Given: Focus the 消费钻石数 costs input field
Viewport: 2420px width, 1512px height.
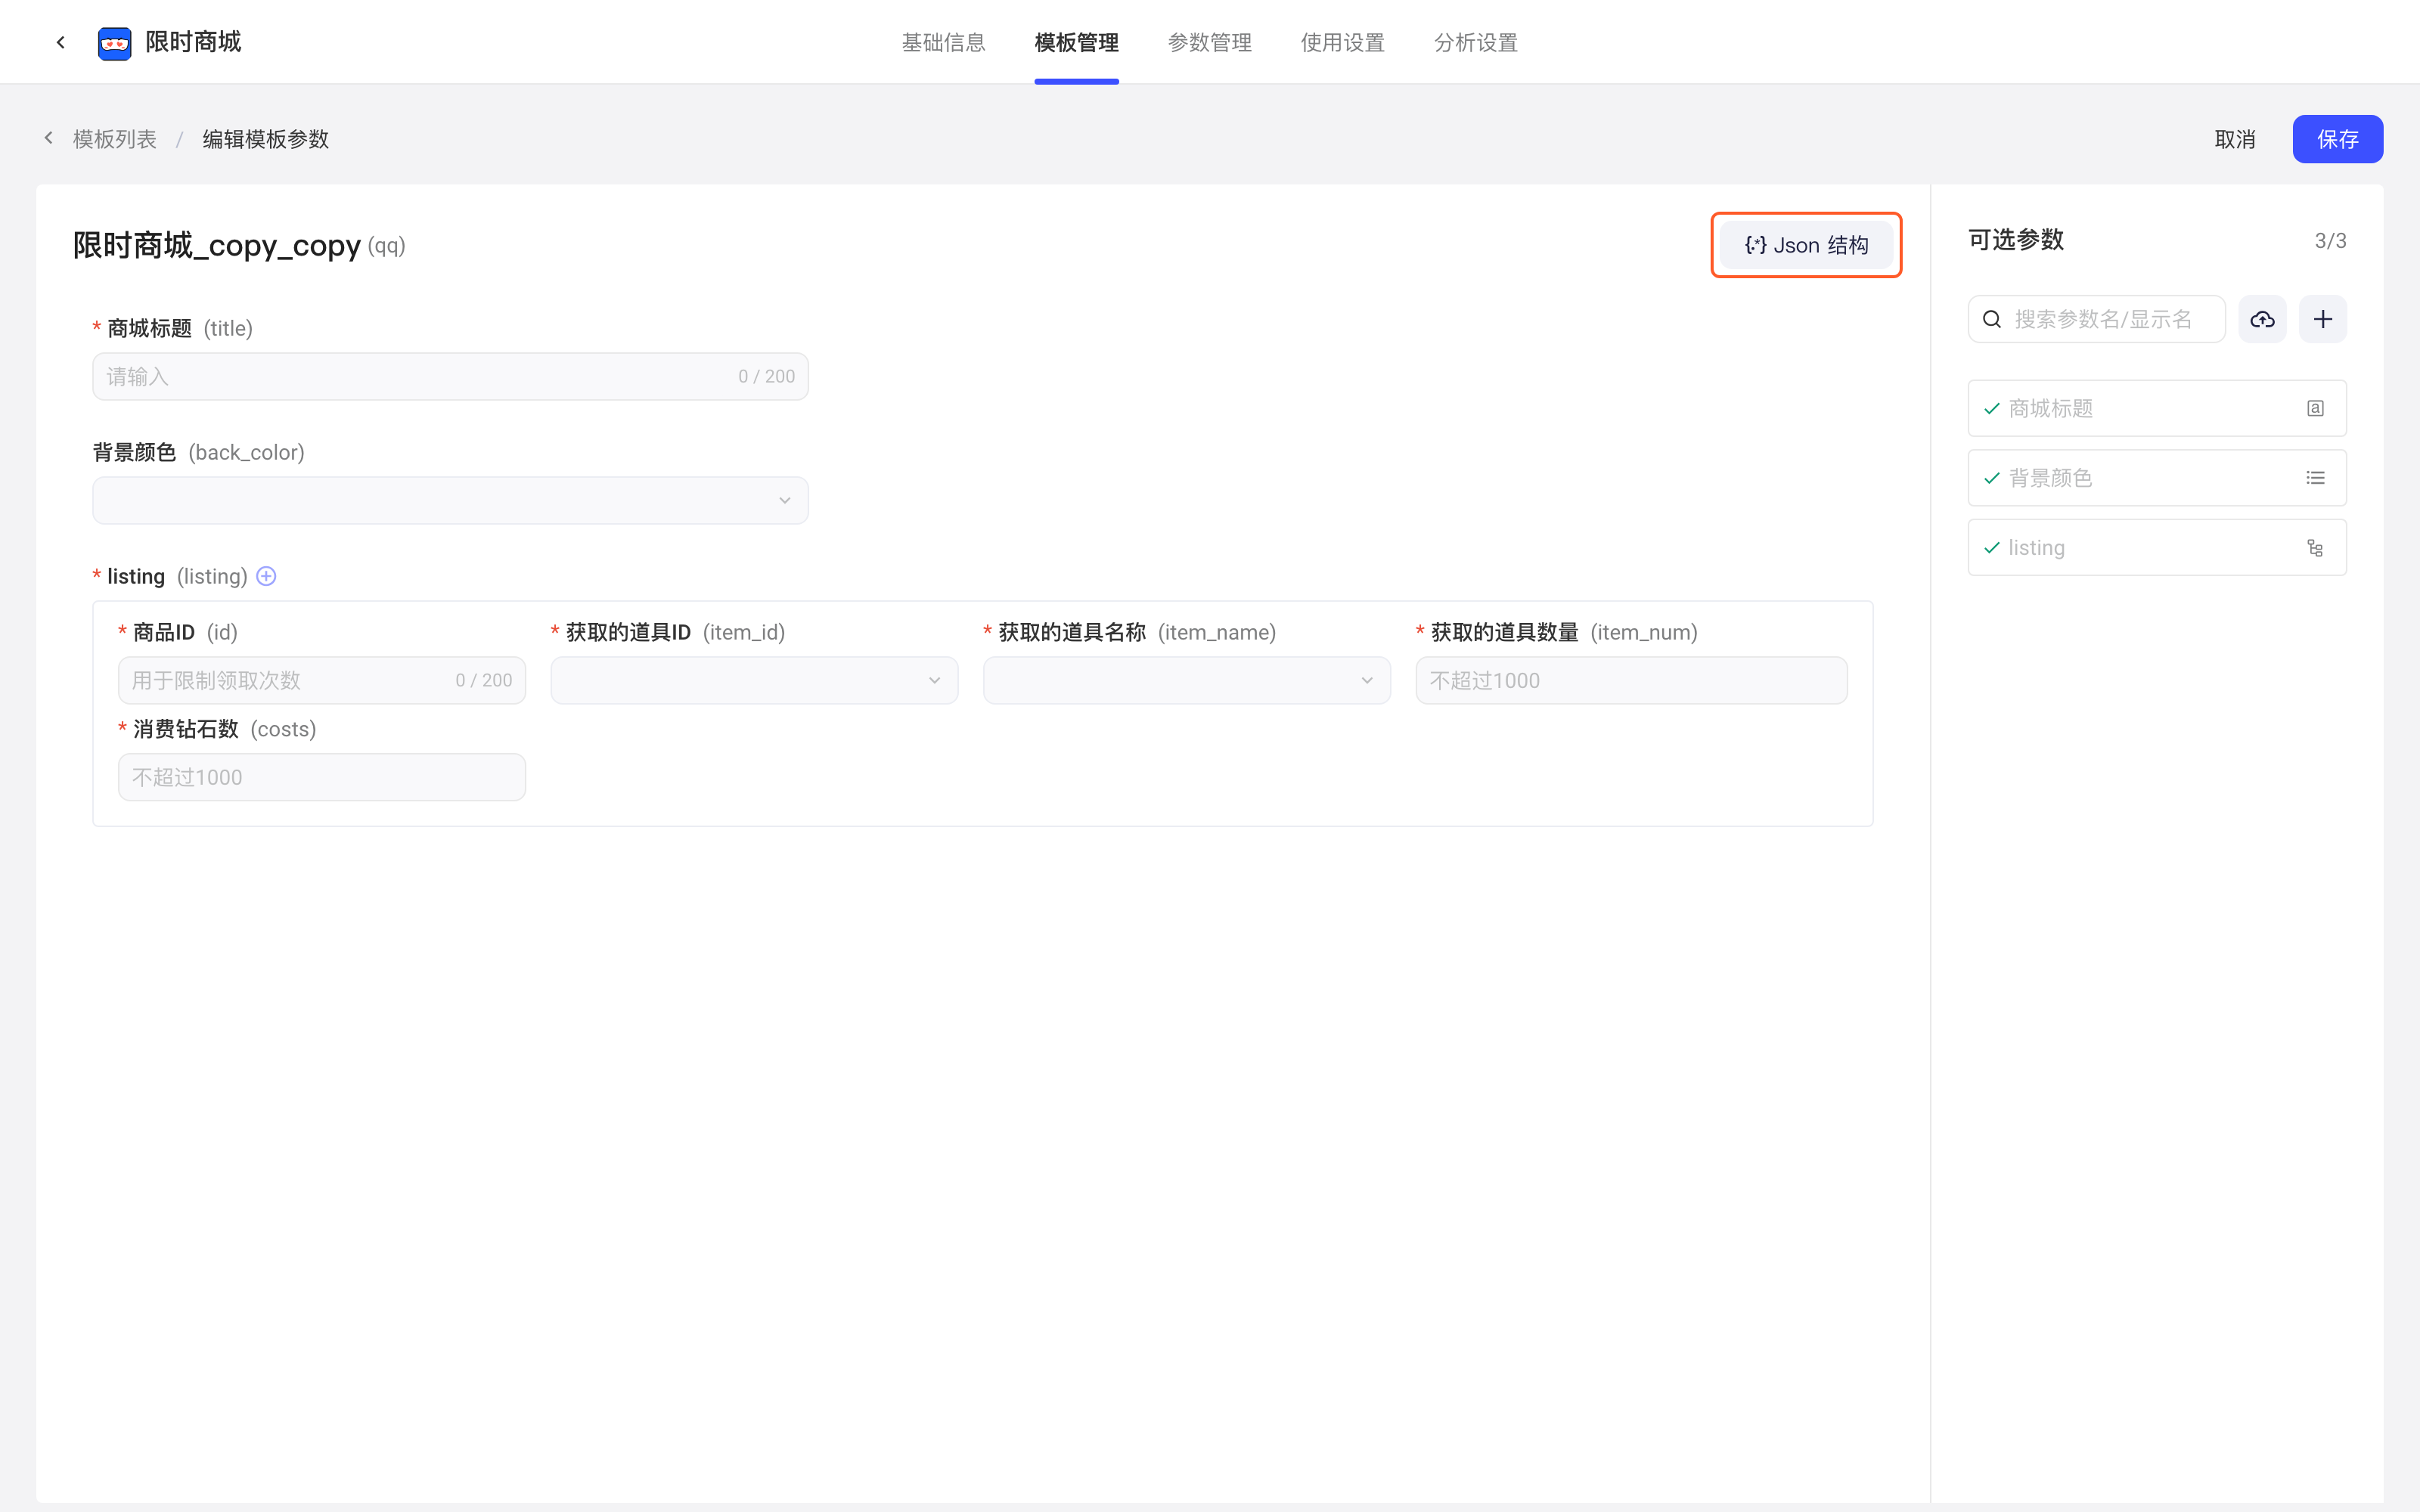Looking at the screenshot, I should pos(322,777).
